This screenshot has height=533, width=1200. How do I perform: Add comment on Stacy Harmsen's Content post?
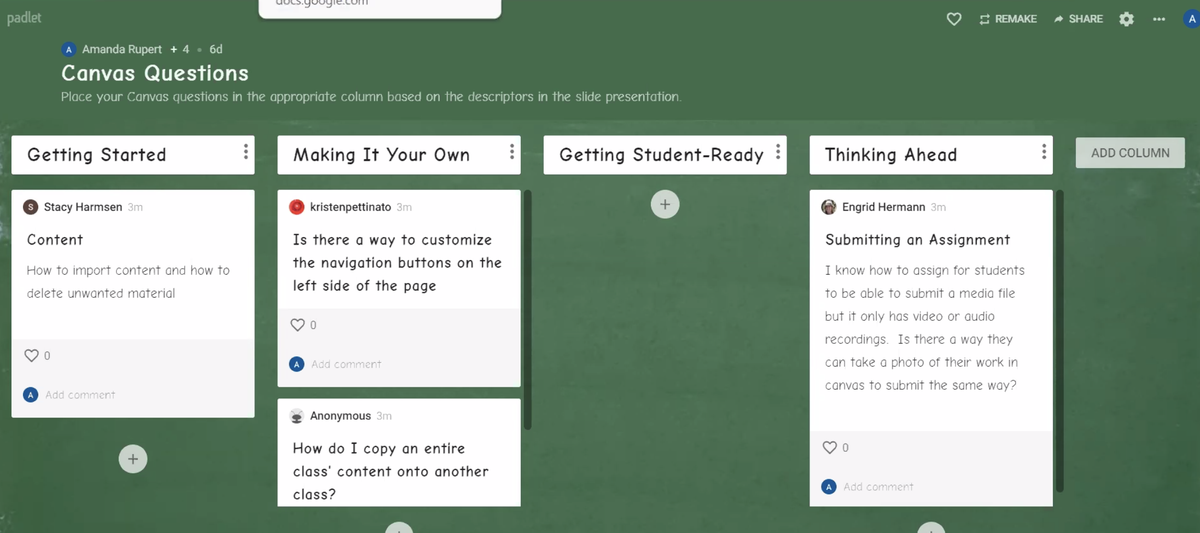pyautogui.click(x=80, y=395)
